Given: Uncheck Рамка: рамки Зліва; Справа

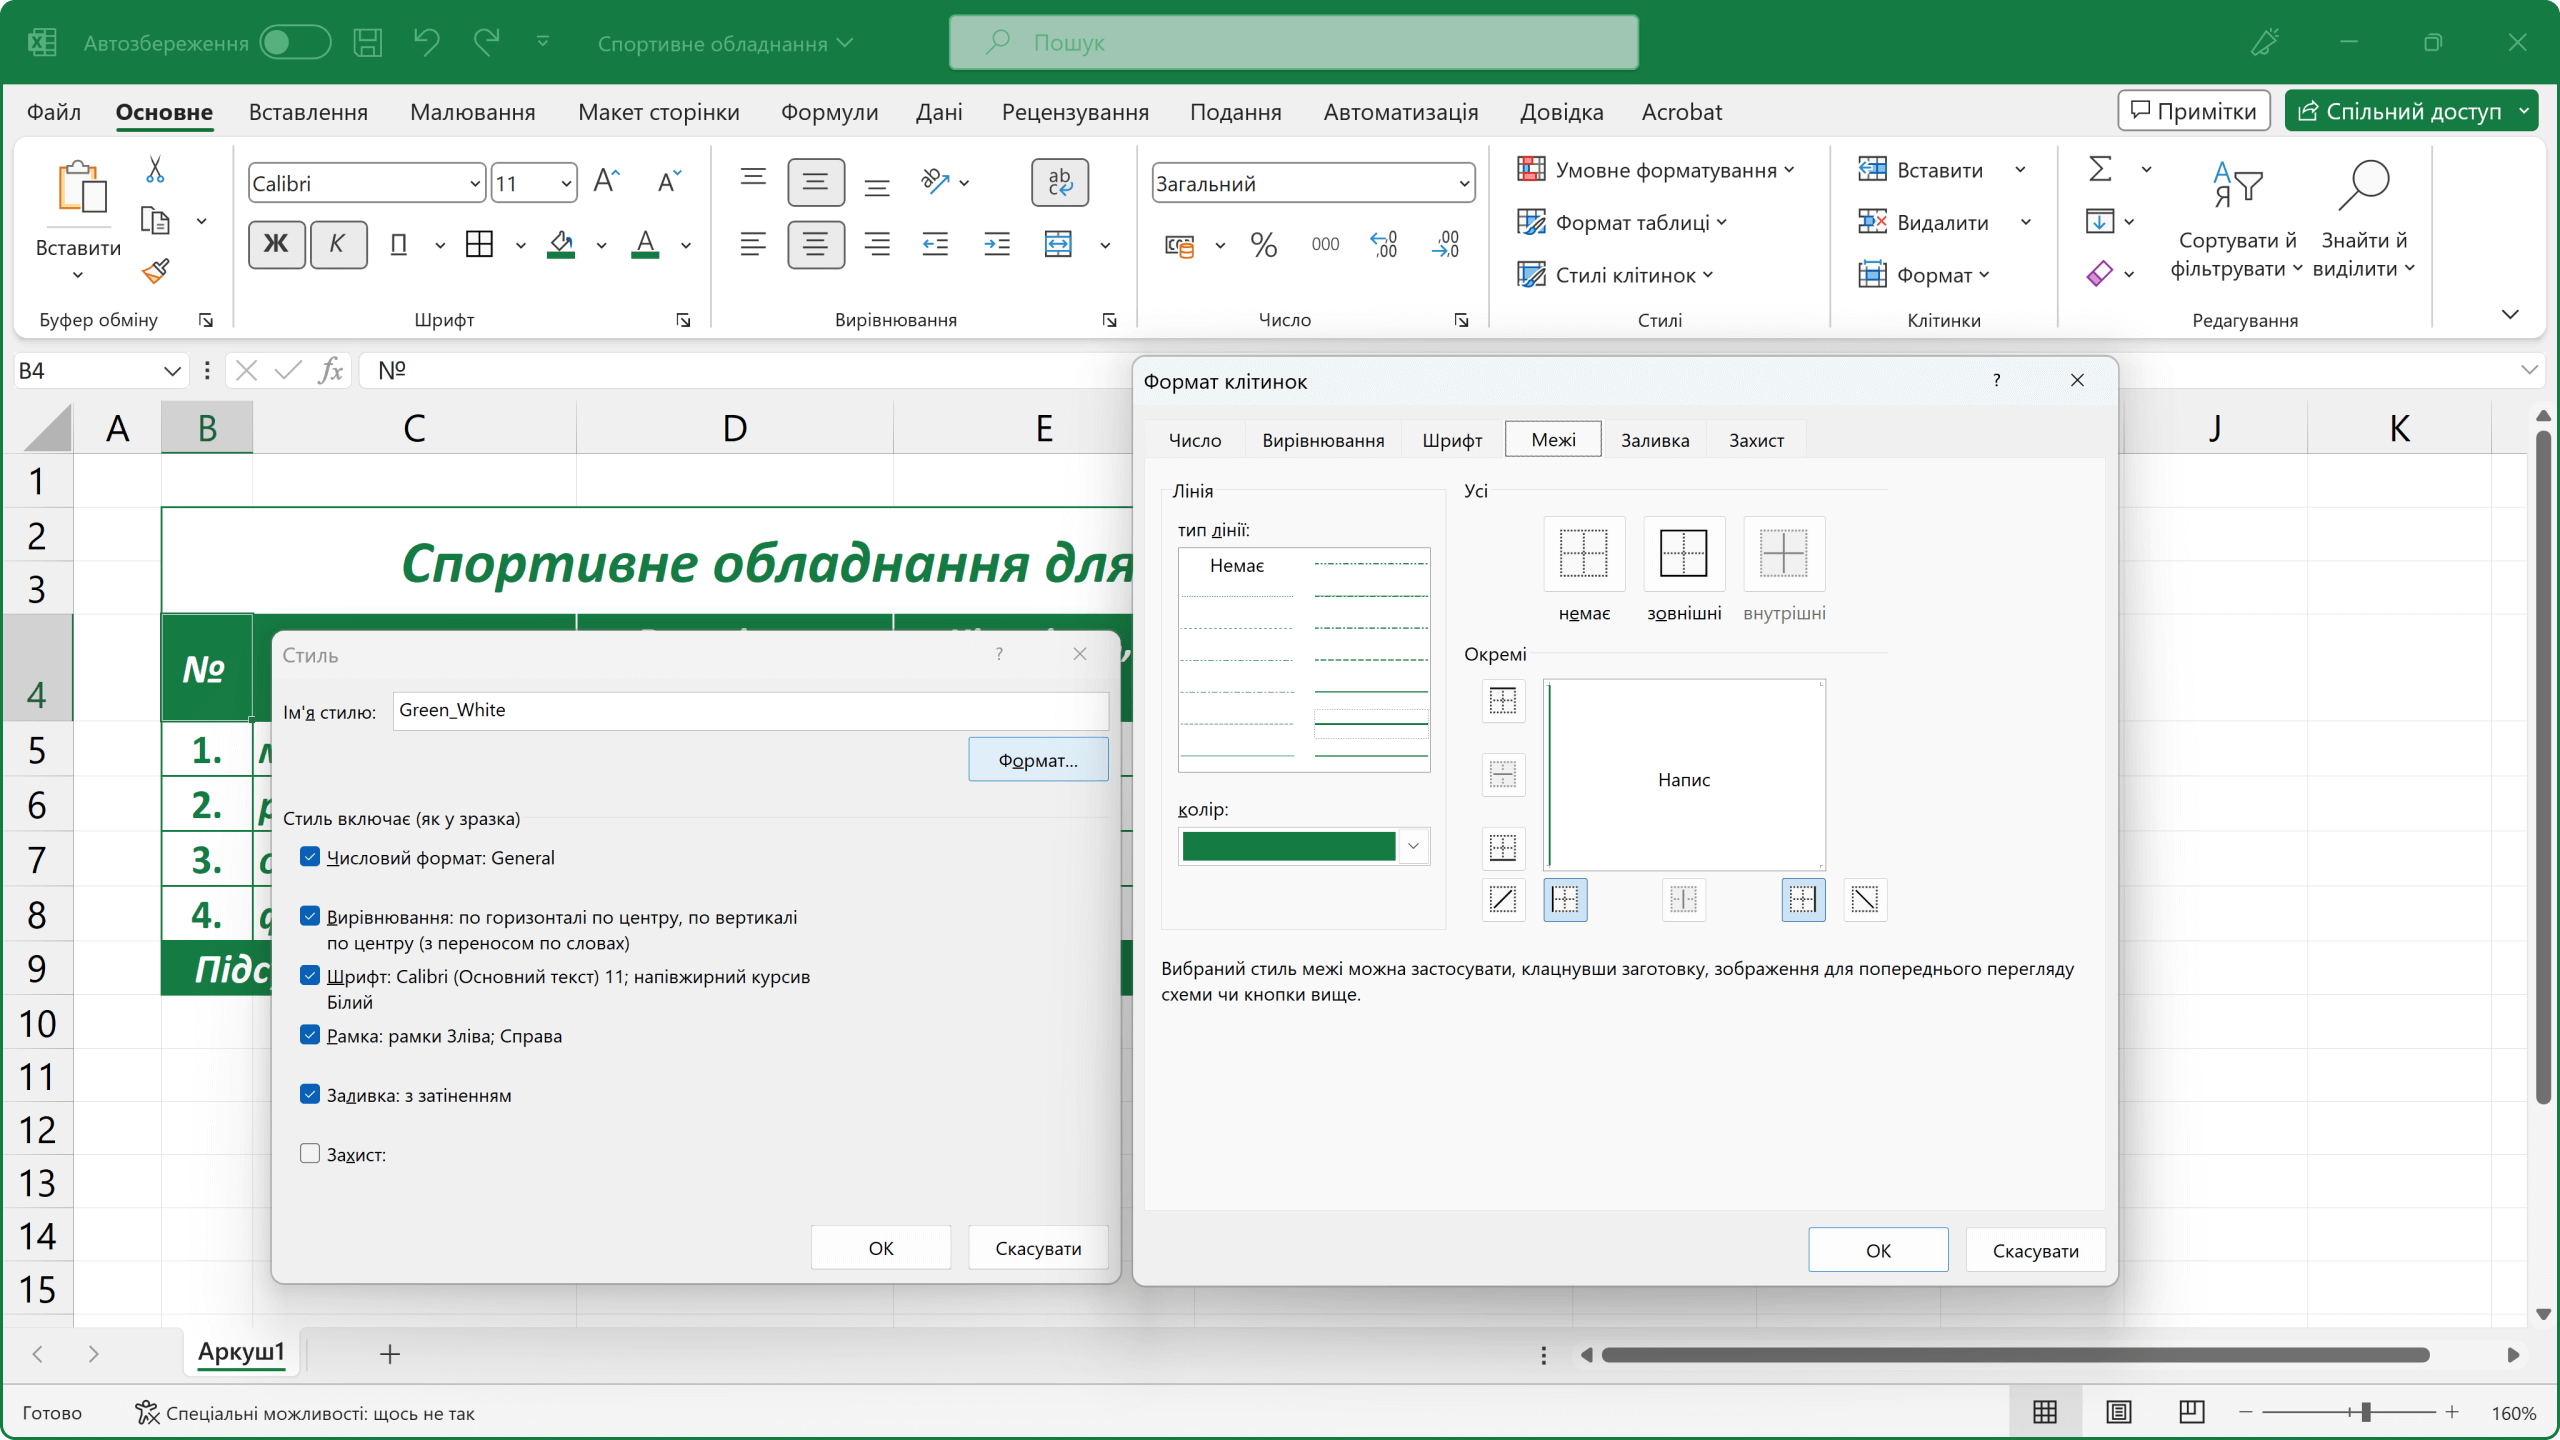Looking at the screenshot, I should pyautogui.click(x=310, y=1034).
